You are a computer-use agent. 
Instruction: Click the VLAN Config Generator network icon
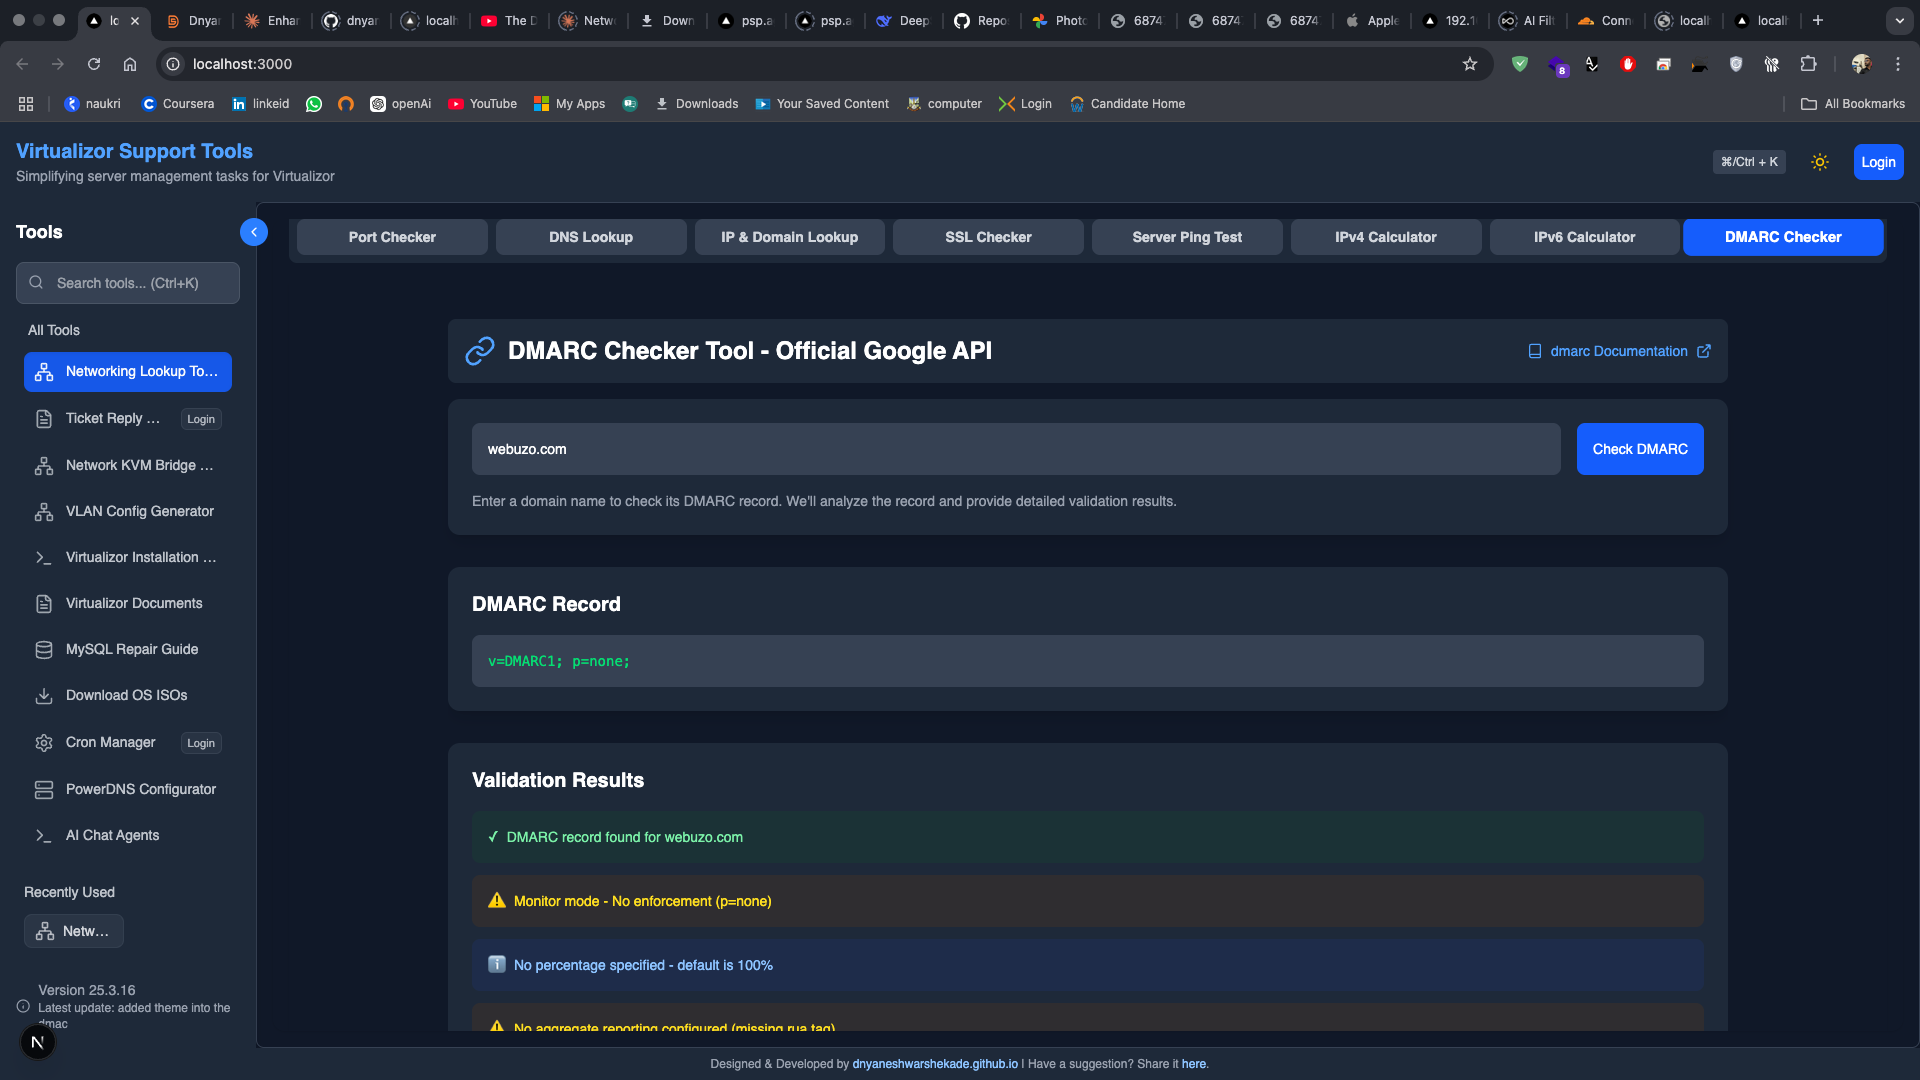(44, 512)
